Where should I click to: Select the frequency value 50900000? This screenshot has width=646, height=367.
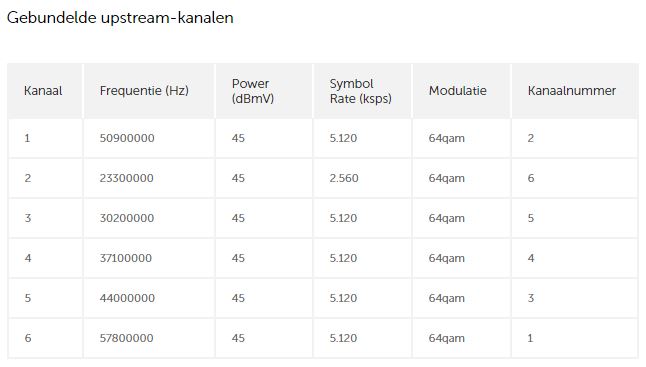(x=127, y=138)
